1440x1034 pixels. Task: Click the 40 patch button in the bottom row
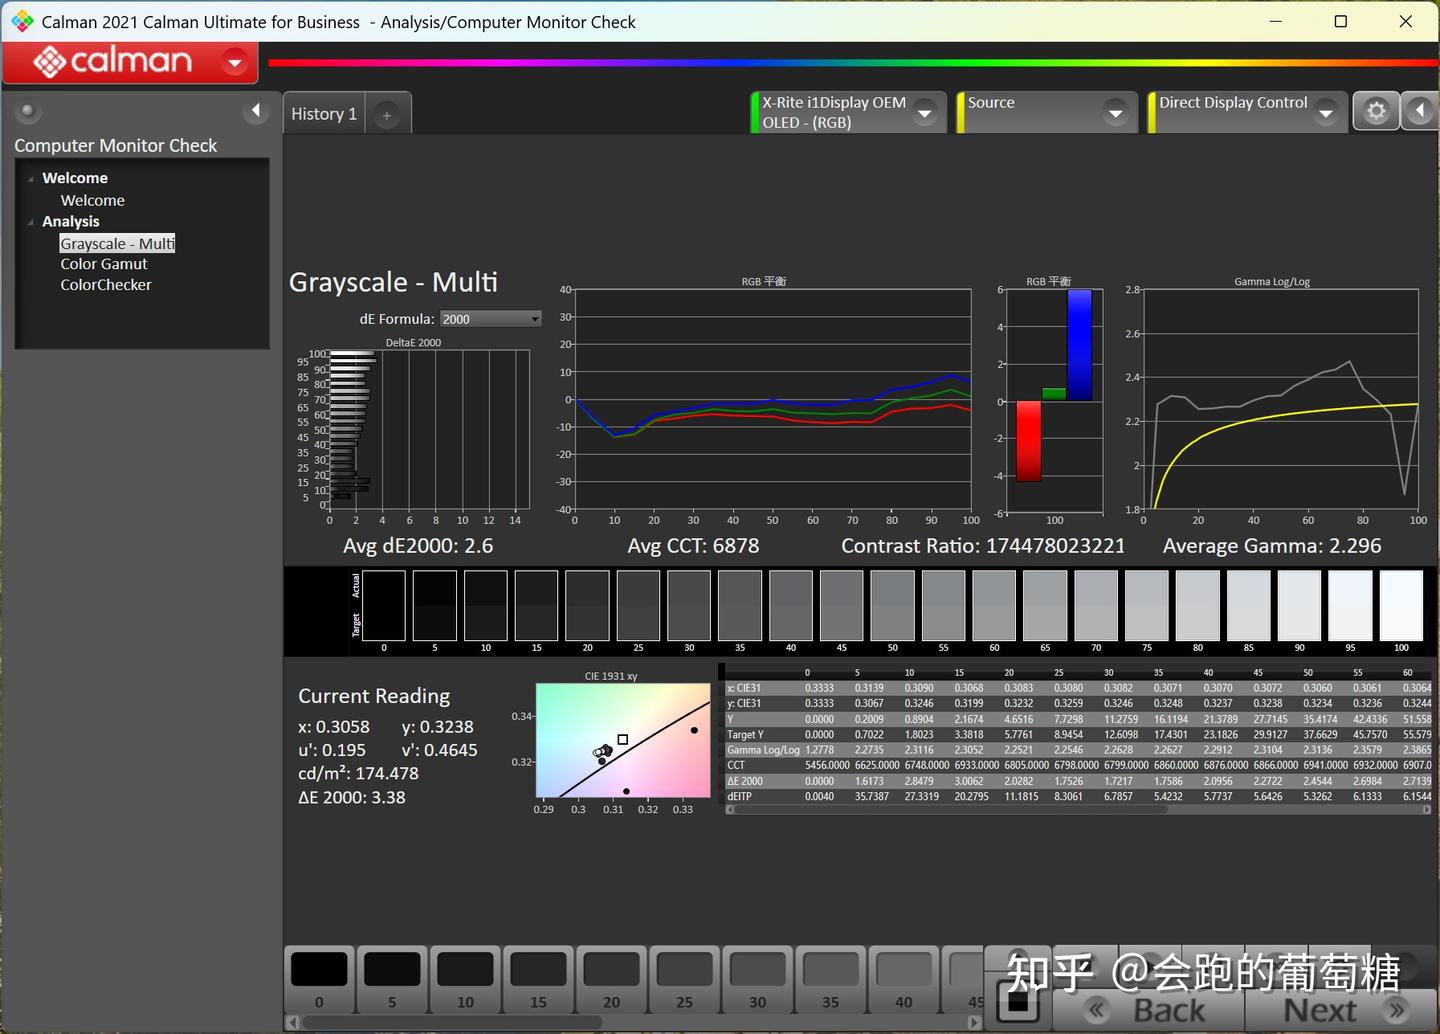click(903, 980)
